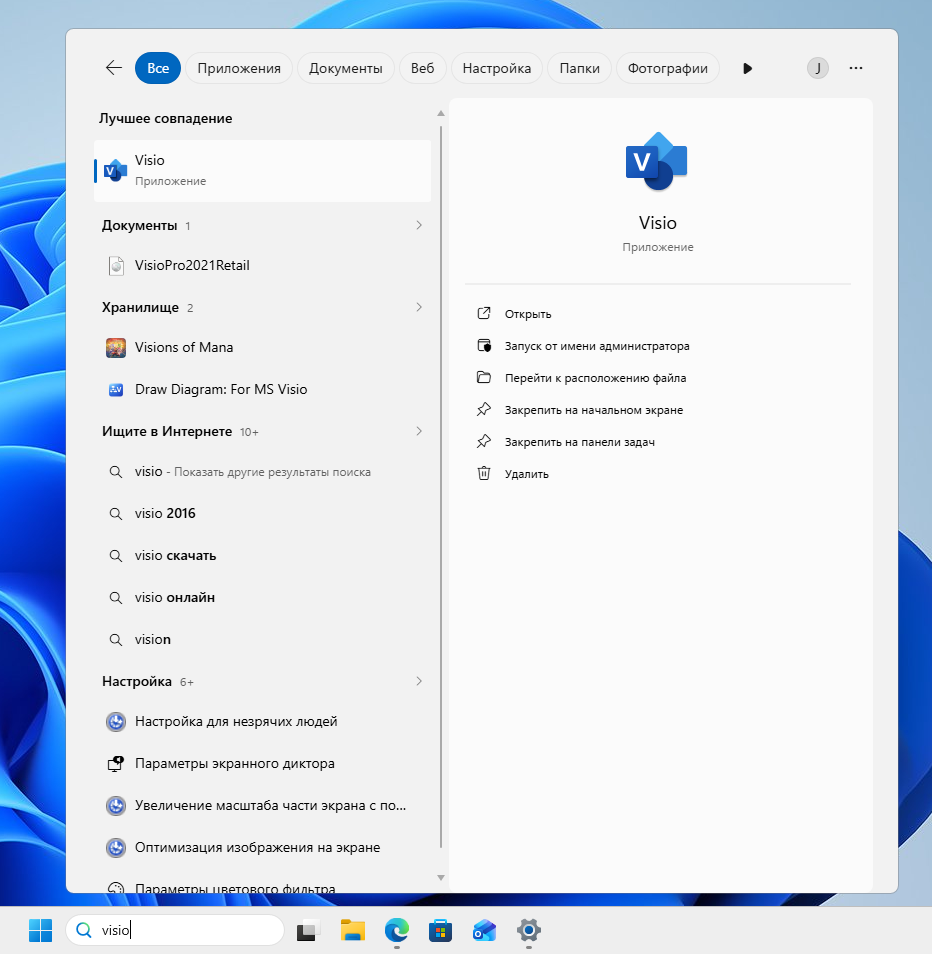Launch Microsoft Edge from taskbar
Screen dimensions: 932x954
pyautogui.click(x=397, y=930)
